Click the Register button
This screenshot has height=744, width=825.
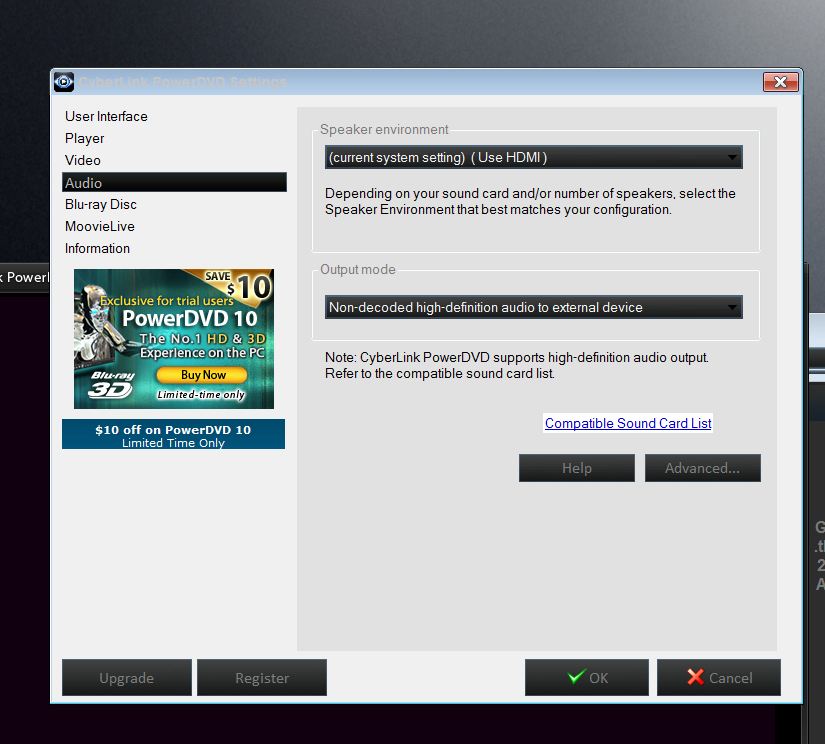[262, 678]
